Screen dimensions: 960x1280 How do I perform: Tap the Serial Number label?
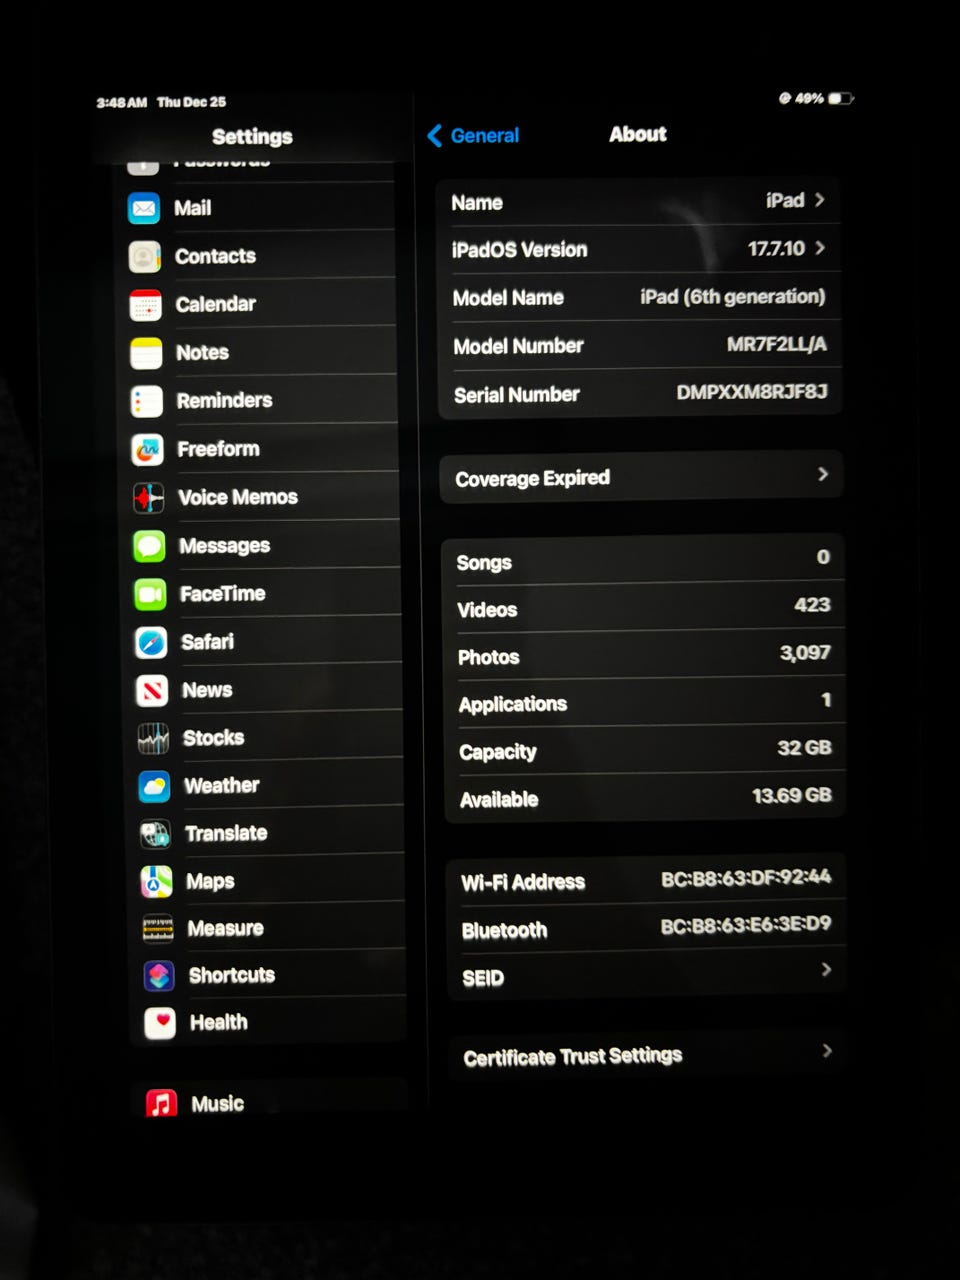tap(517, 395)
